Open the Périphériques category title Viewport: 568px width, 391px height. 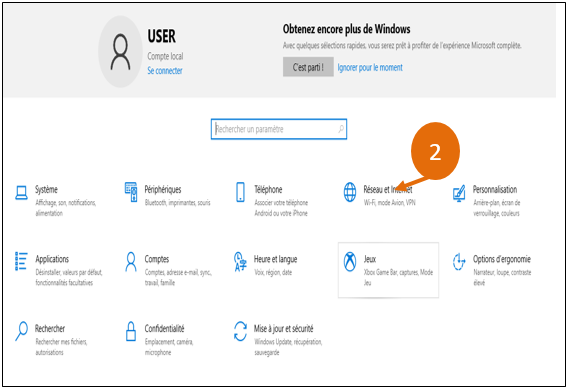[163, 189]
